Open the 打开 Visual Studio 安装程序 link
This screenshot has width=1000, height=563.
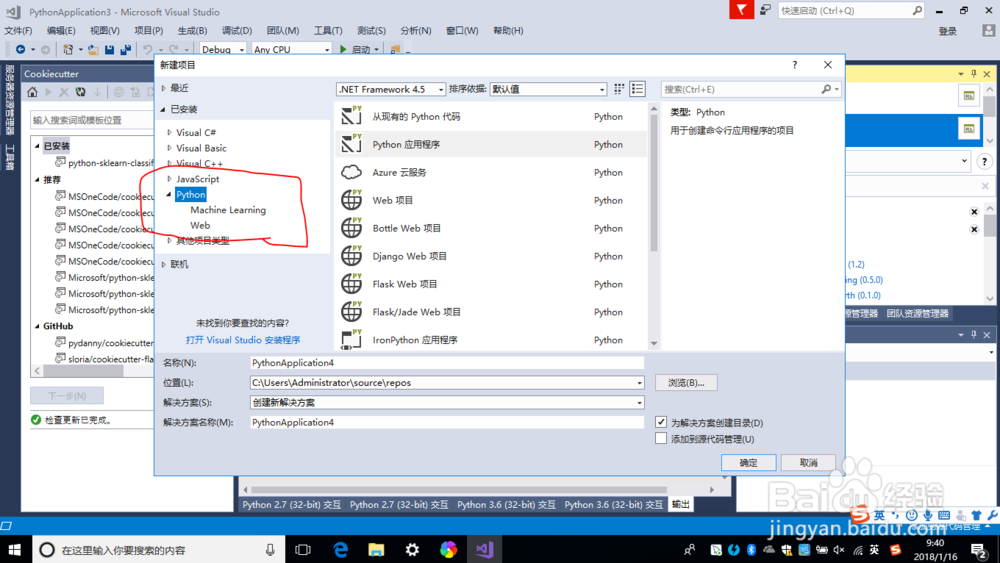[243, 340]
